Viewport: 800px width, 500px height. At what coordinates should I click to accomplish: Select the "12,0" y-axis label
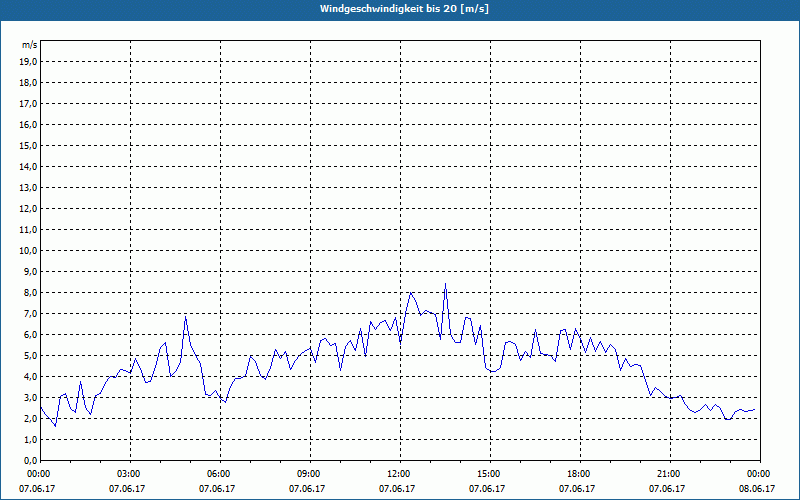click(x=28, y=209)
